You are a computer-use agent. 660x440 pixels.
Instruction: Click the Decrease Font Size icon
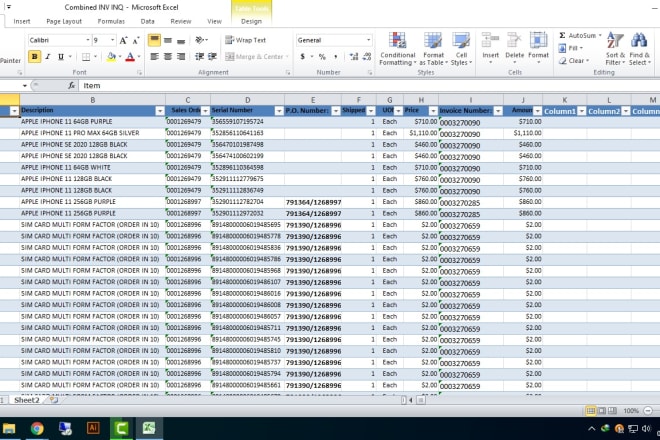click(x=136, y=40)
